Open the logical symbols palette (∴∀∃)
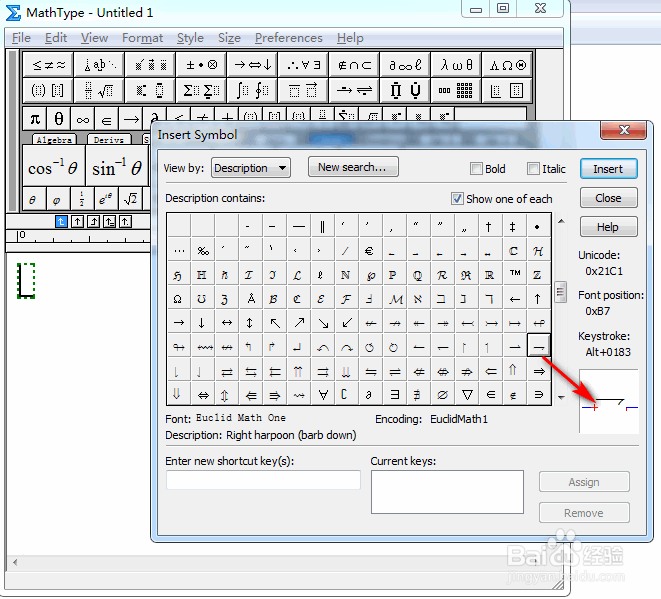This screenshot has width=661, height=599. (303, 65)
